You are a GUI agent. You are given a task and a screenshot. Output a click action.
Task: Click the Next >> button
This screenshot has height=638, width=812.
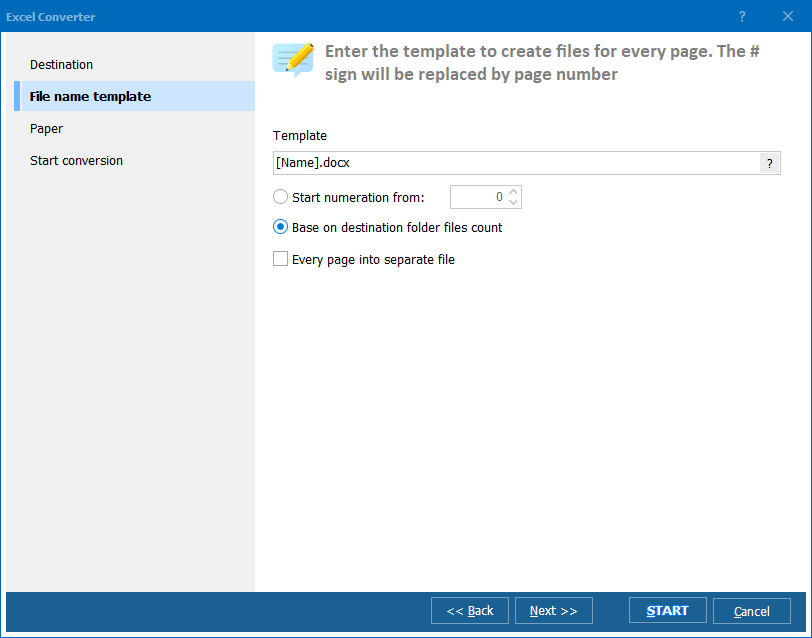554,611
